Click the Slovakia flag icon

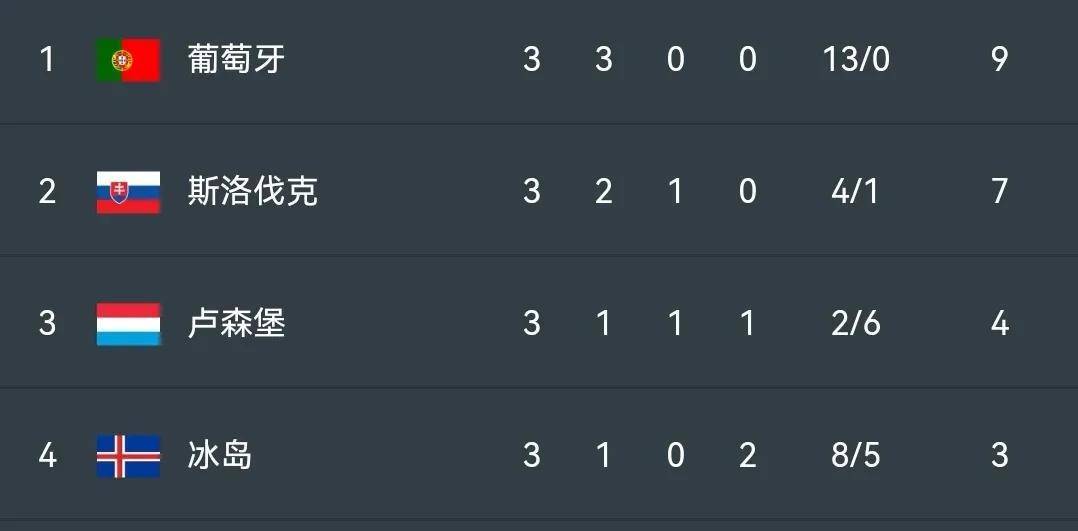(128, 192)
